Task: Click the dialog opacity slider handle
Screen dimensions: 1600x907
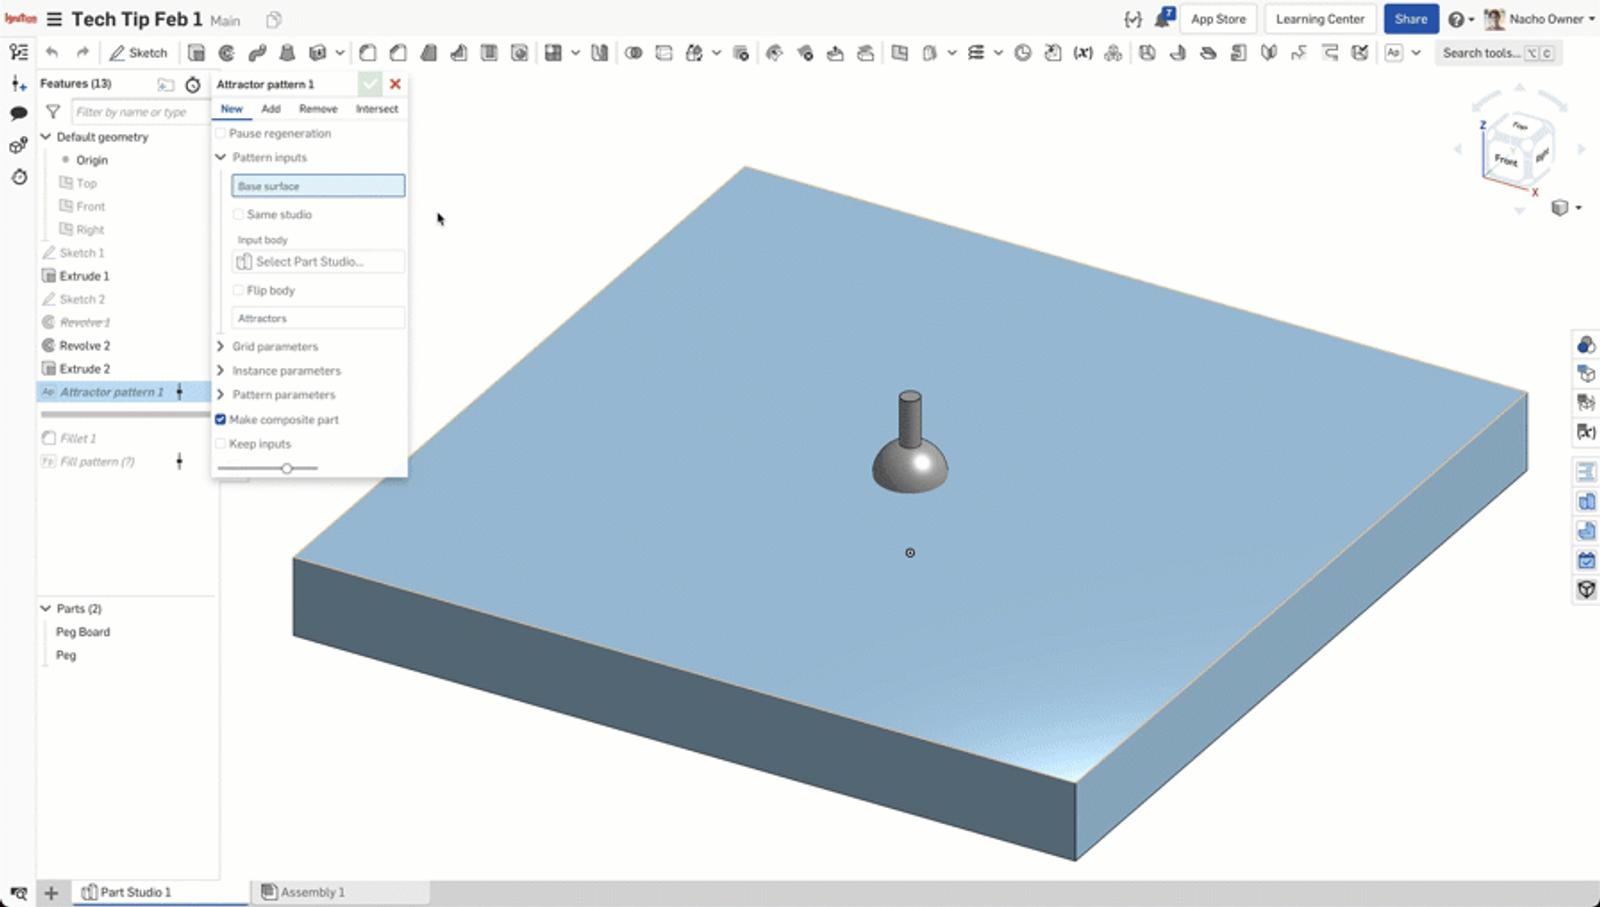Action: (x=287, y=468)
